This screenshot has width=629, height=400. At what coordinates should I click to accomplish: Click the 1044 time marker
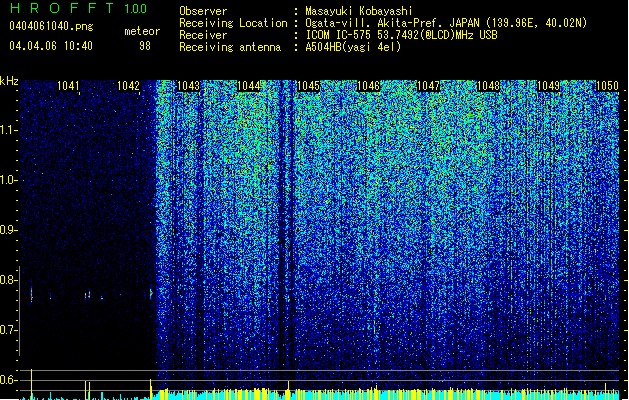[248, 86]
